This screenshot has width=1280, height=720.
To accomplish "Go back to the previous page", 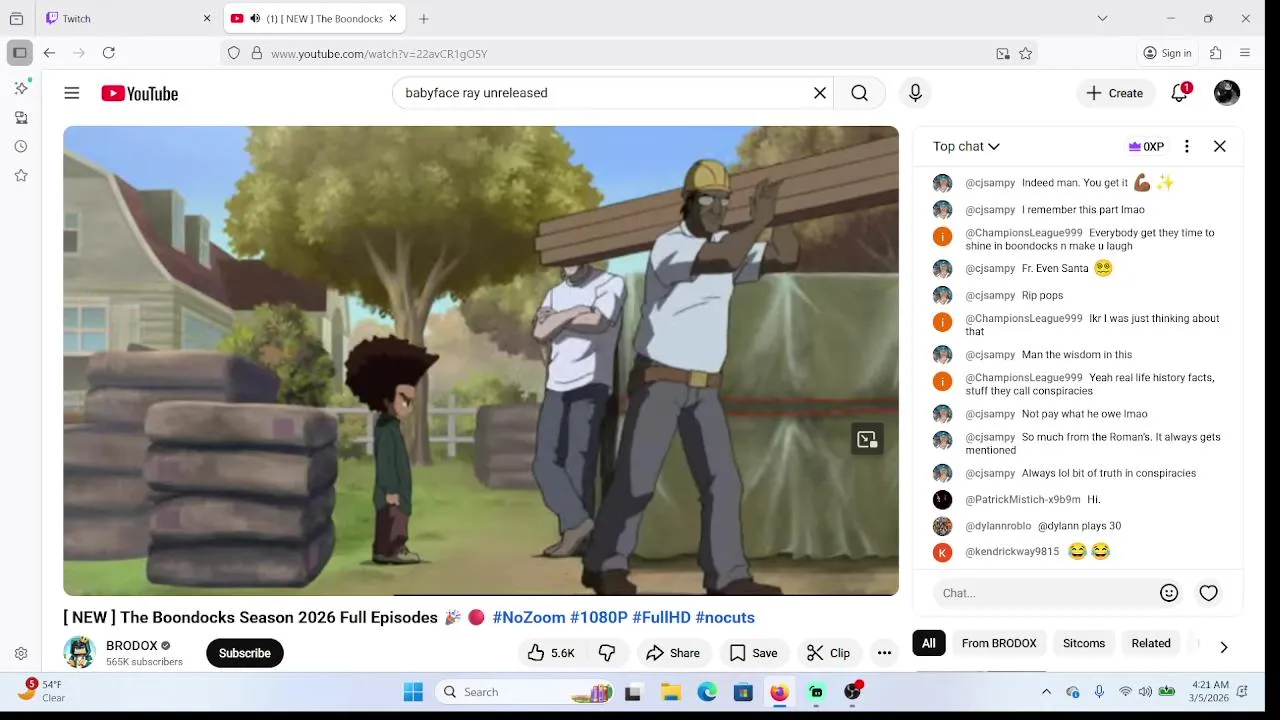I will tap(49, 53).
